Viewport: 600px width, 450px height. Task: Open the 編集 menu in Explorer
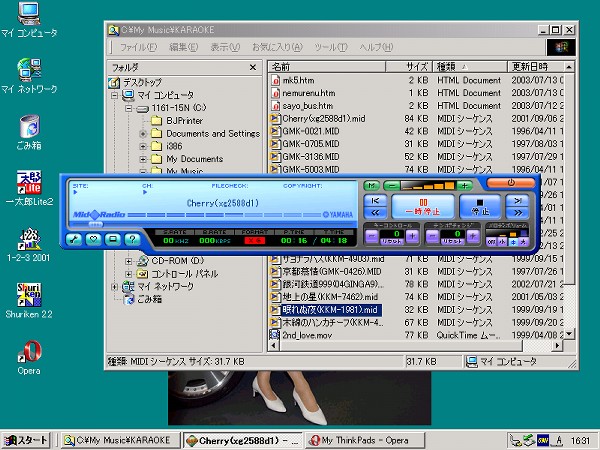183,47
